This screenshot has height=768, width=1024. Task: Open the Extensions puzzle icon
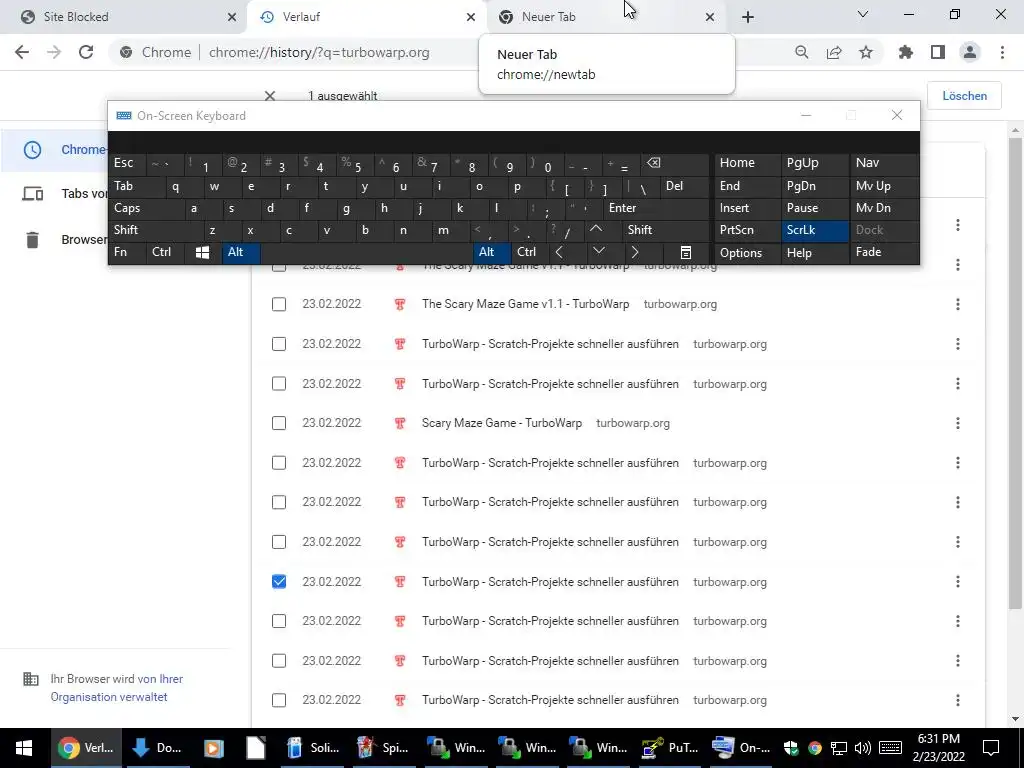(906, 52)
